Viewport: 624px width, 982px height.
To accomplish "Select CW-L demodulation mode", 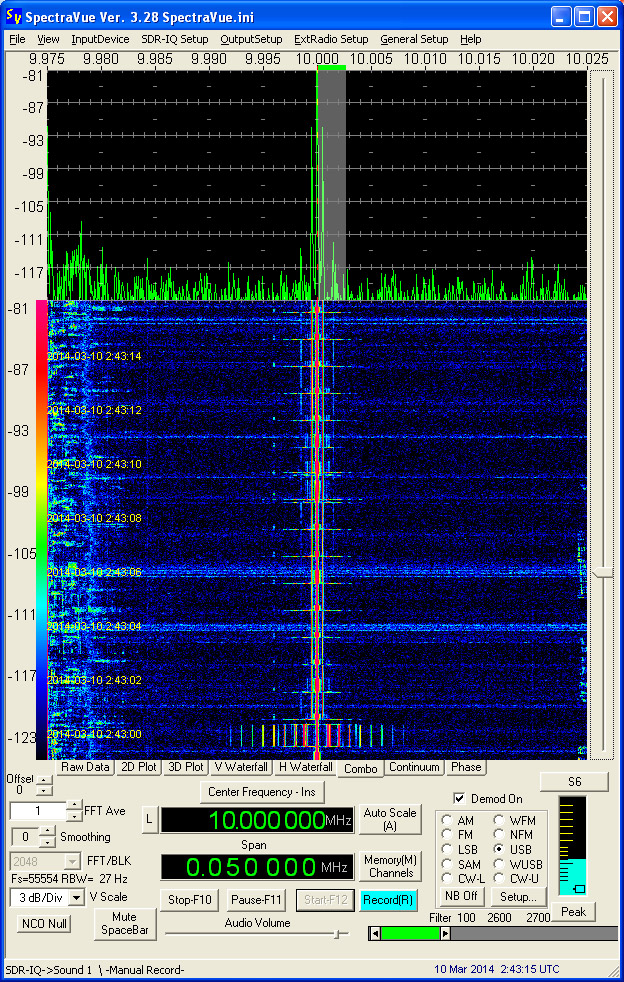I will tap(447, 879).
